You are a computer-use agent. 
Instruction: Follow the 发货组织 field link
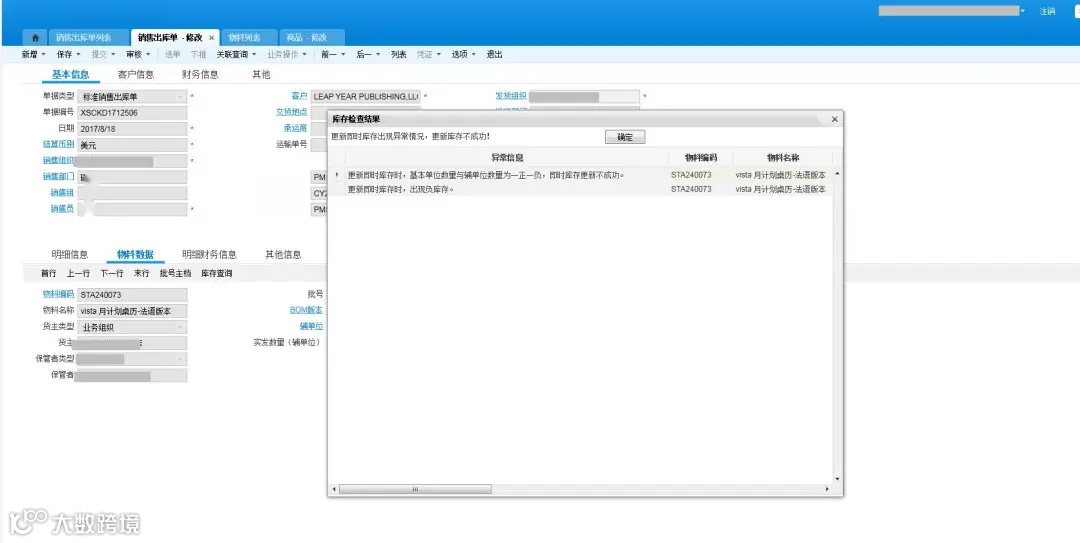(x=510, y=96)
